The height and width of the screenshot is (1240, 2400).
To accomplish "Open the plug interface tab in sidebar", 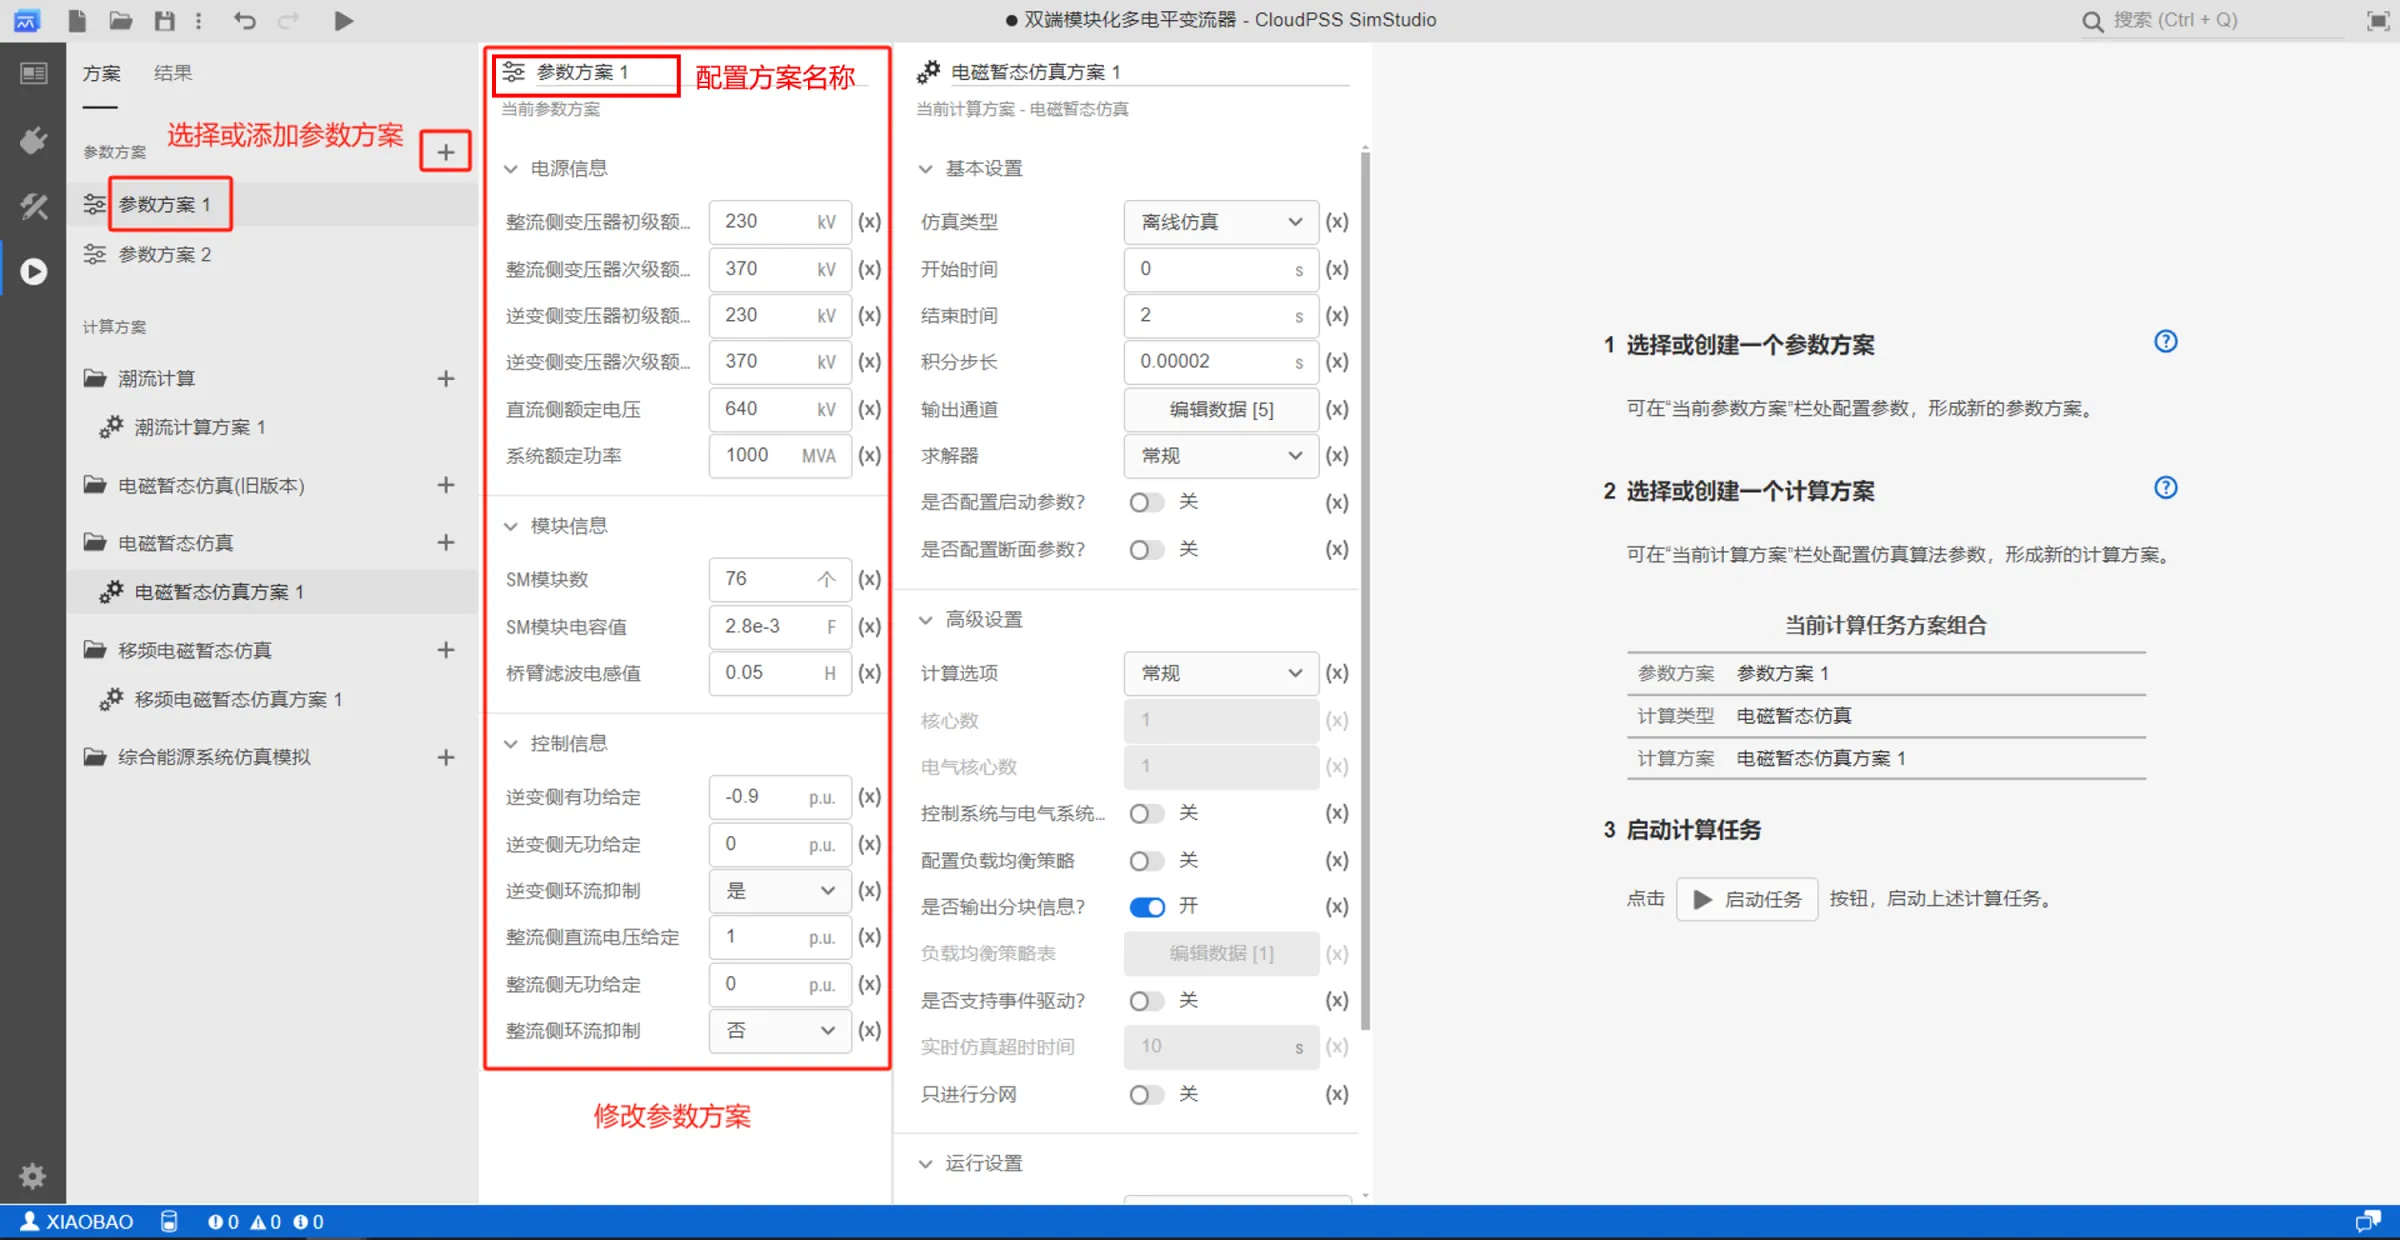I will [x=33, y=140].
